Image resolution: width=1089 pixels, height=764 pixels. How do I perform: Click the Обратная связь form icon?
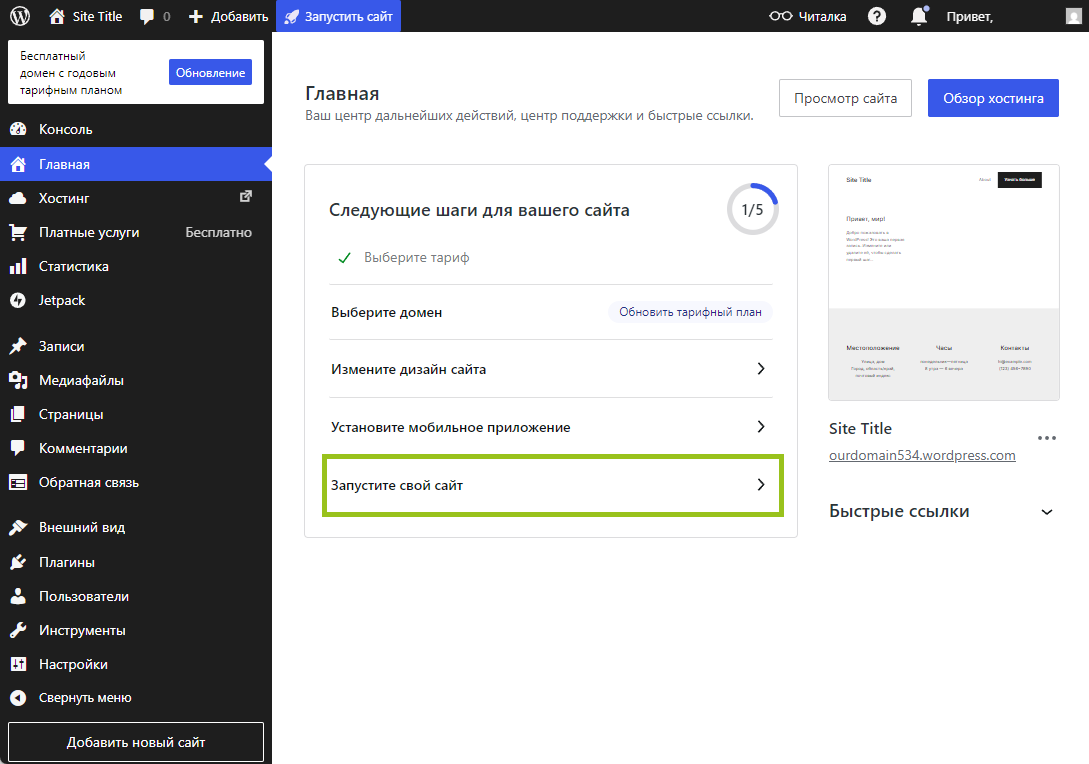coord(18,482)
